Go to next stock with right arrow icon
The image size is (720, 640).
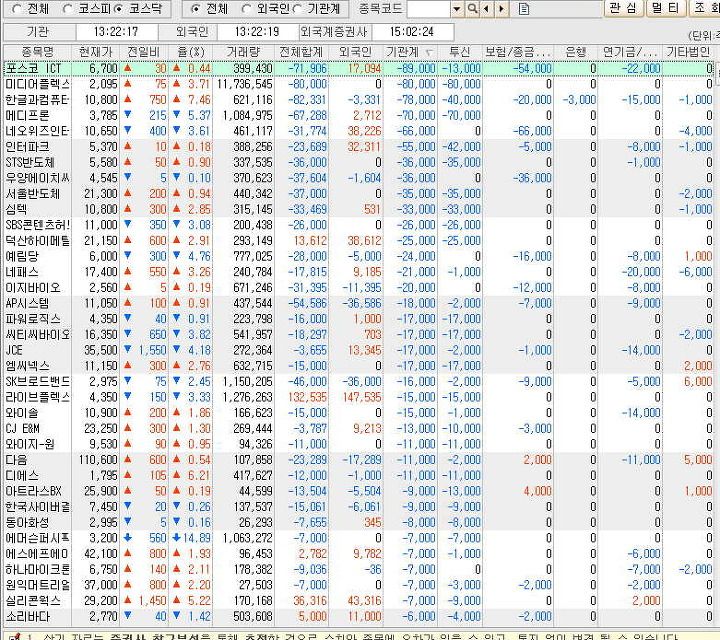coord(501,8)
